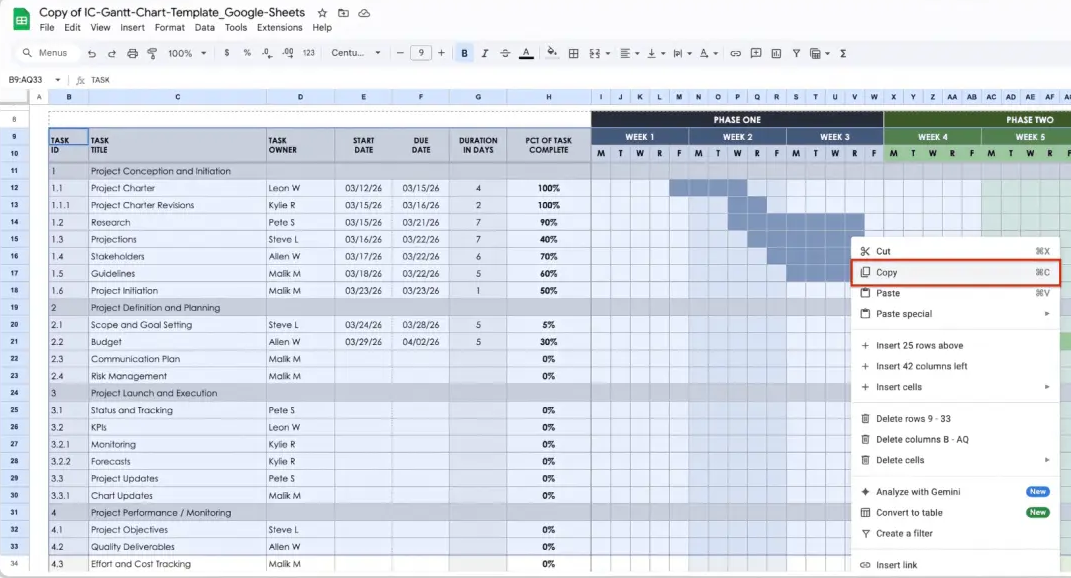Image resolution: width=1071 pixels, height=578 pixels.
Task: Choose Analyze with Gemini
Action: pos(930,491)
